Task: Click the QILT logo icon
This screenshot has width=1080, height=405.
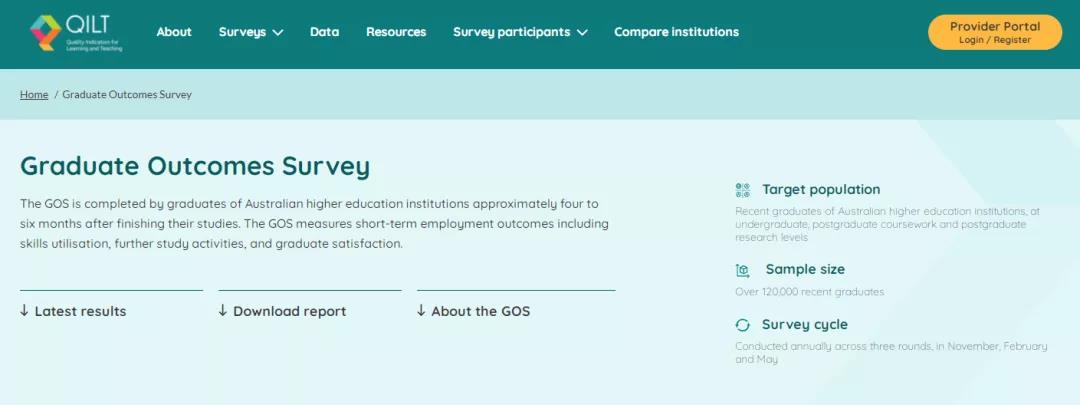Action: [x=45, y=32]
